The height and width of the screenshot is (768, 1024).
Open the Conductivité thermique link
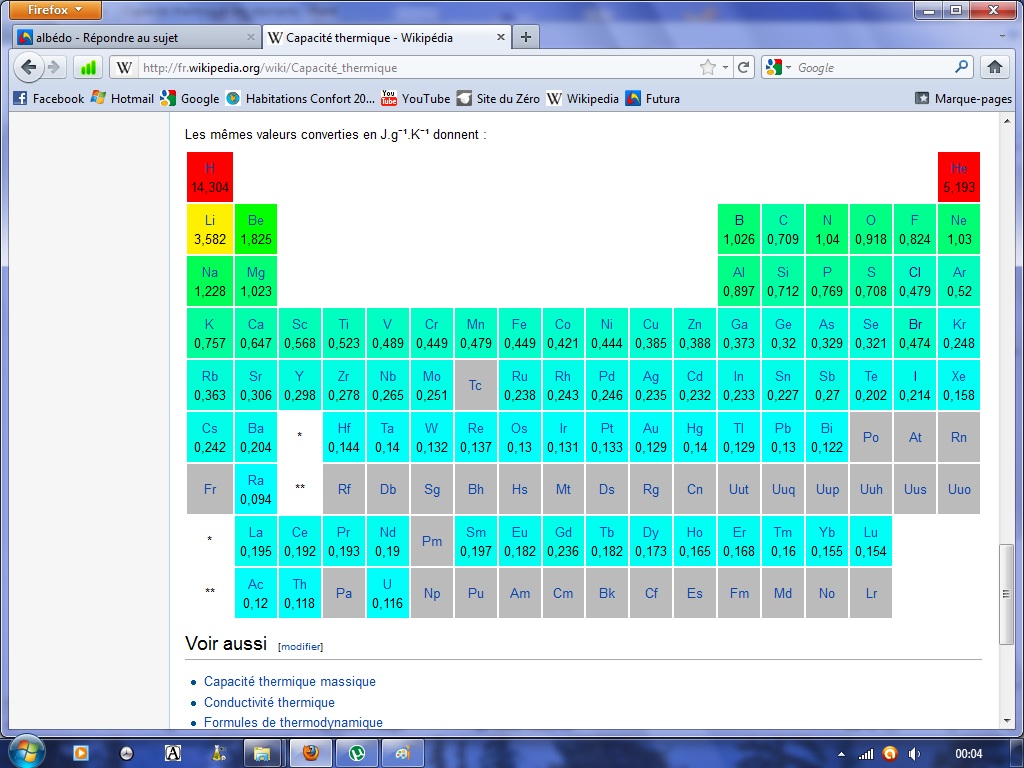click(269, 702)
